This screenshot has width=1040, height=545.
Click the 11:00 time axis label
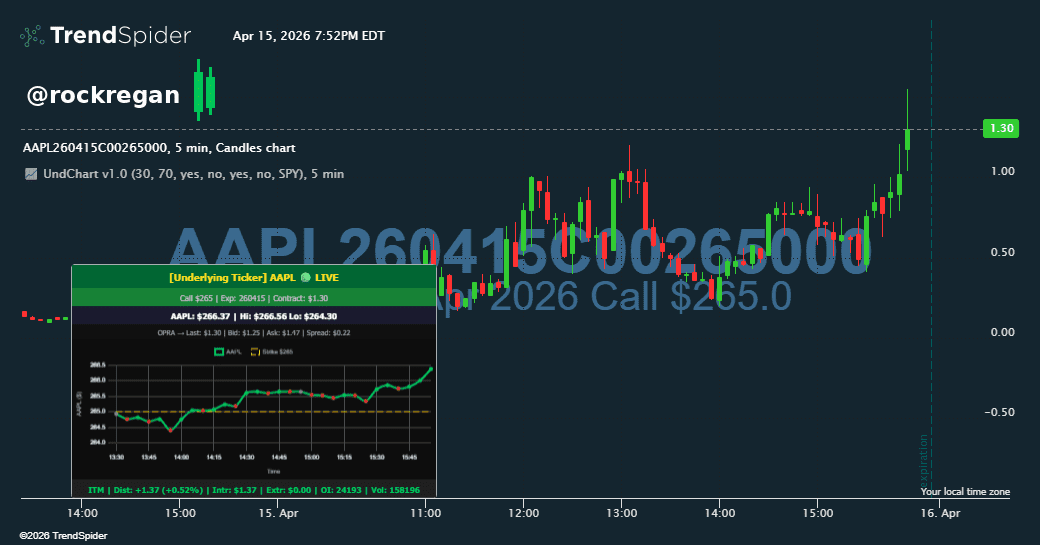(426, 513)
